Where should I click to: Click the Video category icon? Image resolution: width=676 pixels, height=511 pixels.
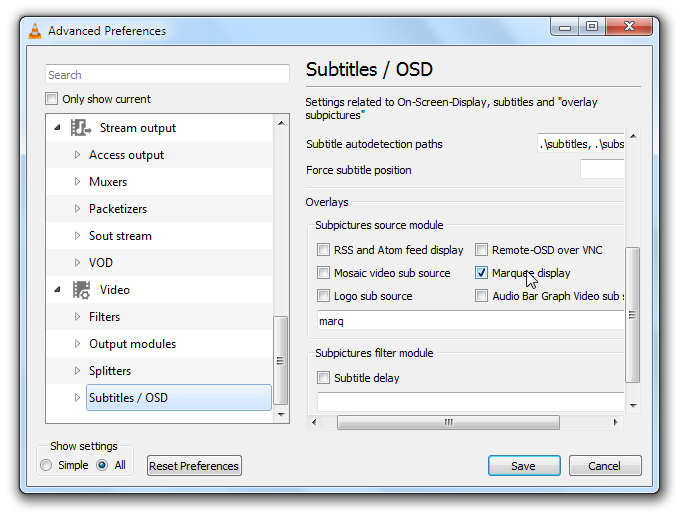tap(81, 290)
